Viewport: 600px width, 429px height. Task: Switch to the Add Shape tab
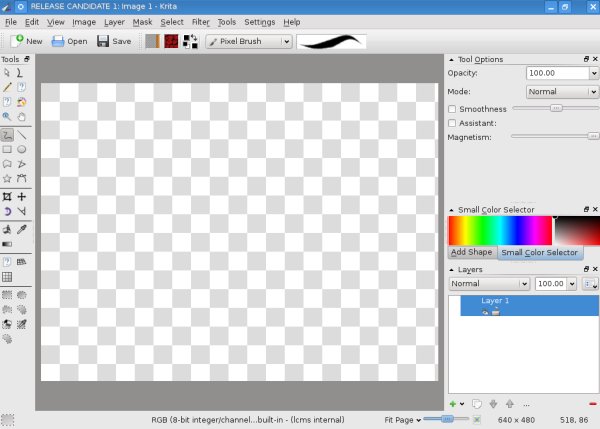[x=471, y=252]
